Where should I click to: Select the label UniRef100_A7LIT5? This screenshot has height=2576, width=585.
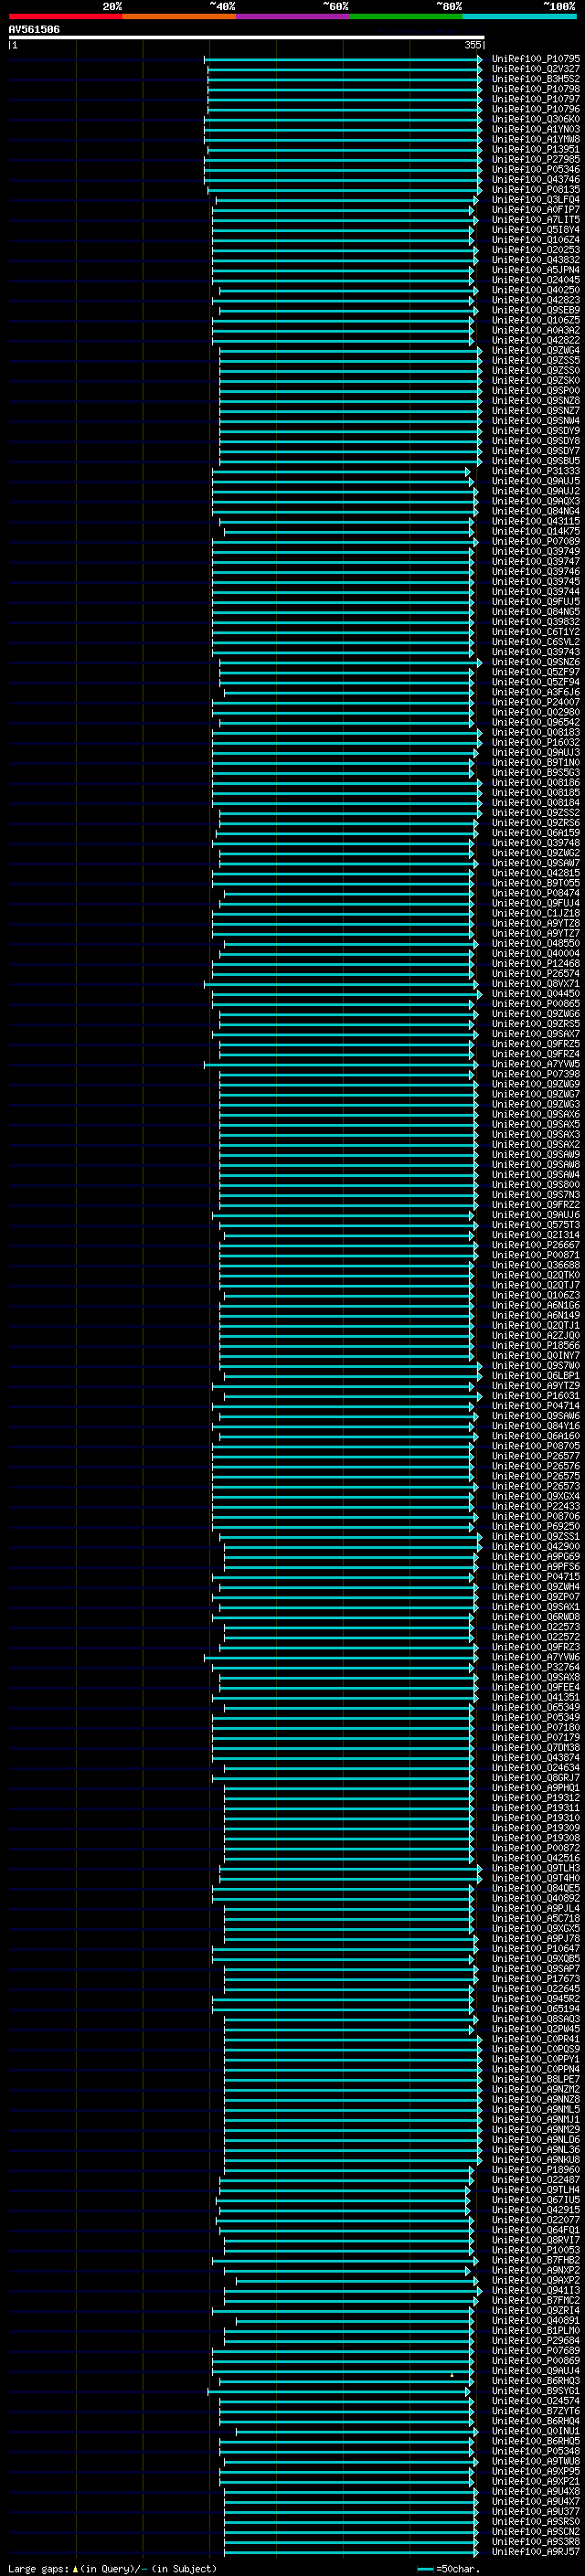pyautogui.click(x=535, y=219)
